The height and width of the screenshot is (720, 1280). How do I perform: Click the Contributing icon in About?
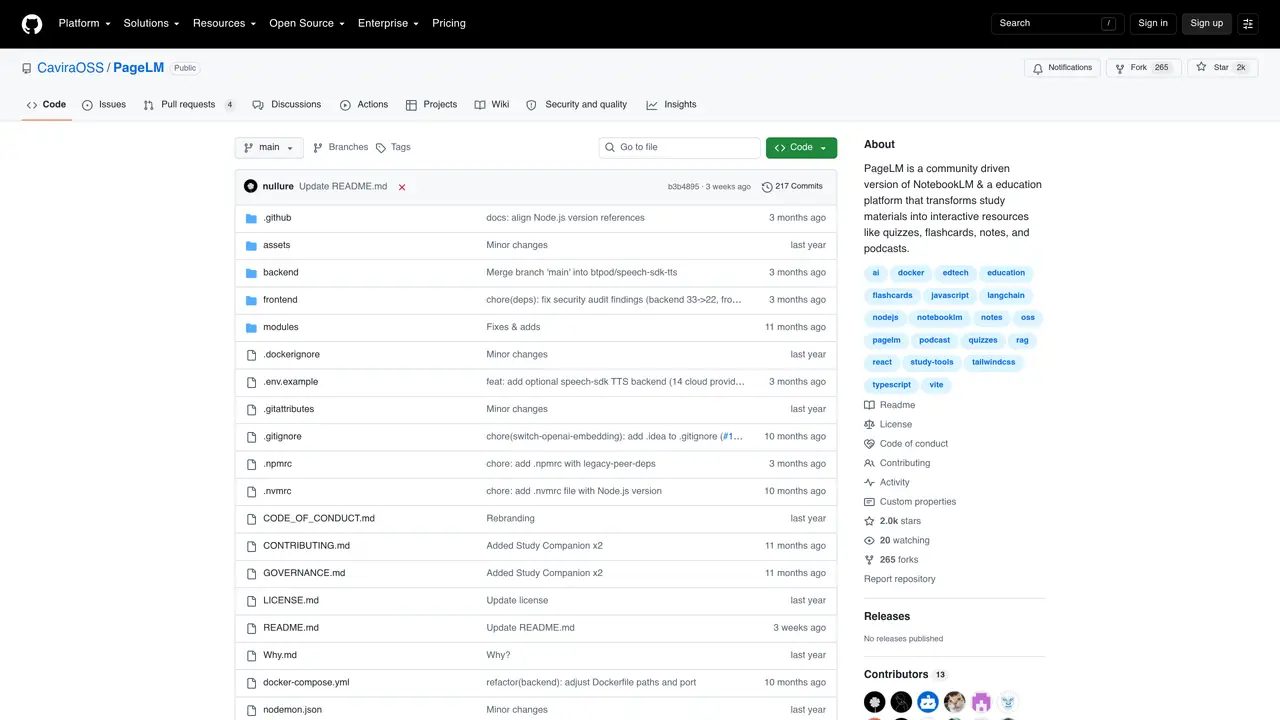[x=870, y=463]
